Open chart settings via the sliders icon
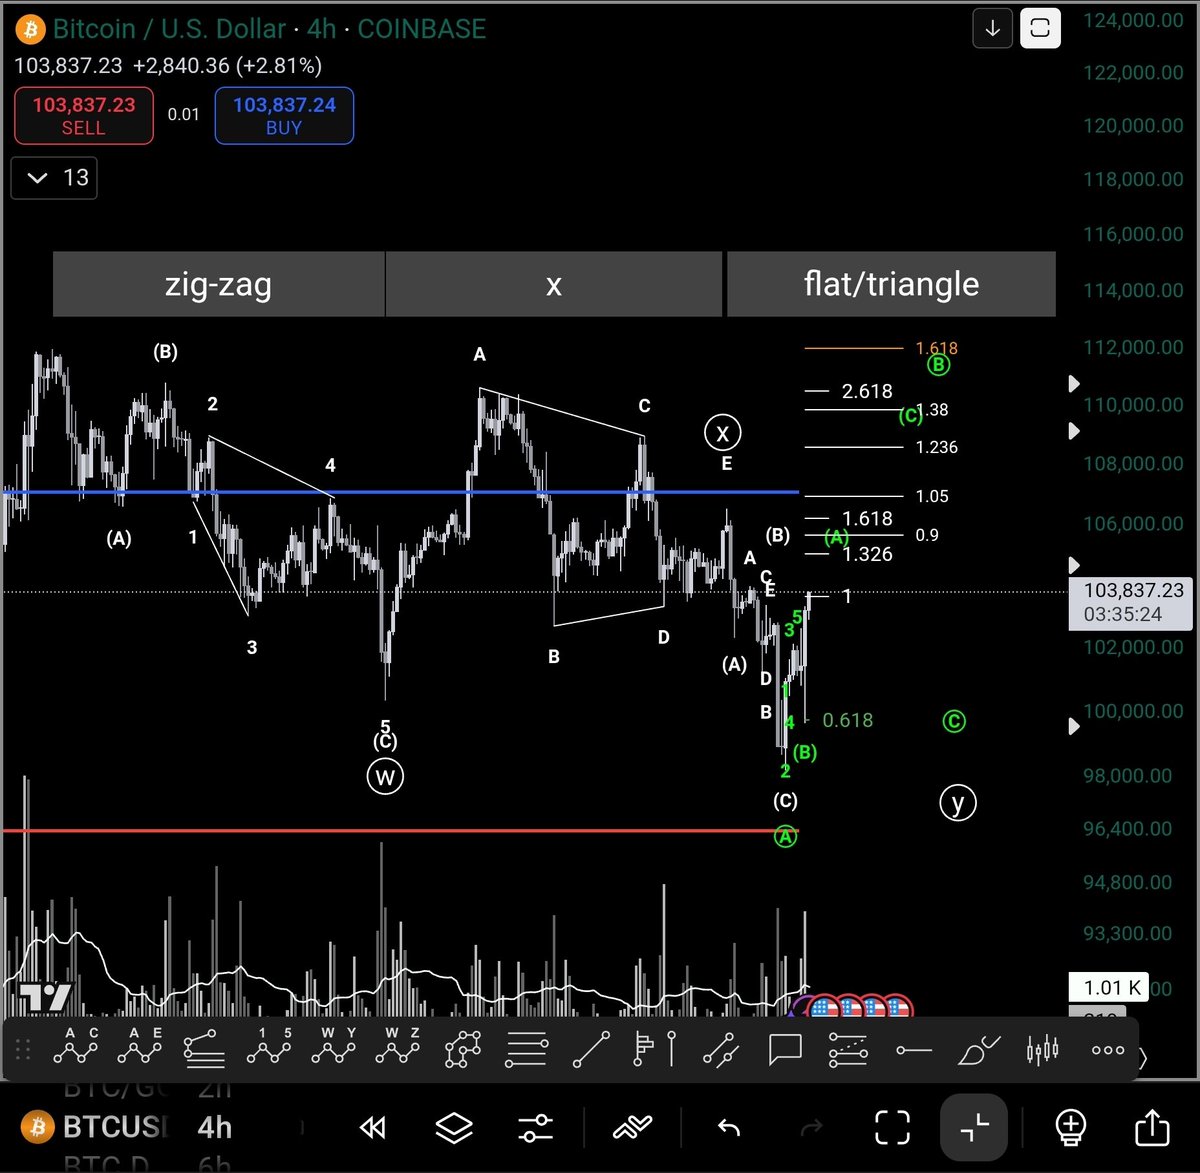The width and height of the screenshot is (1200, 1173). [536, 1128]
